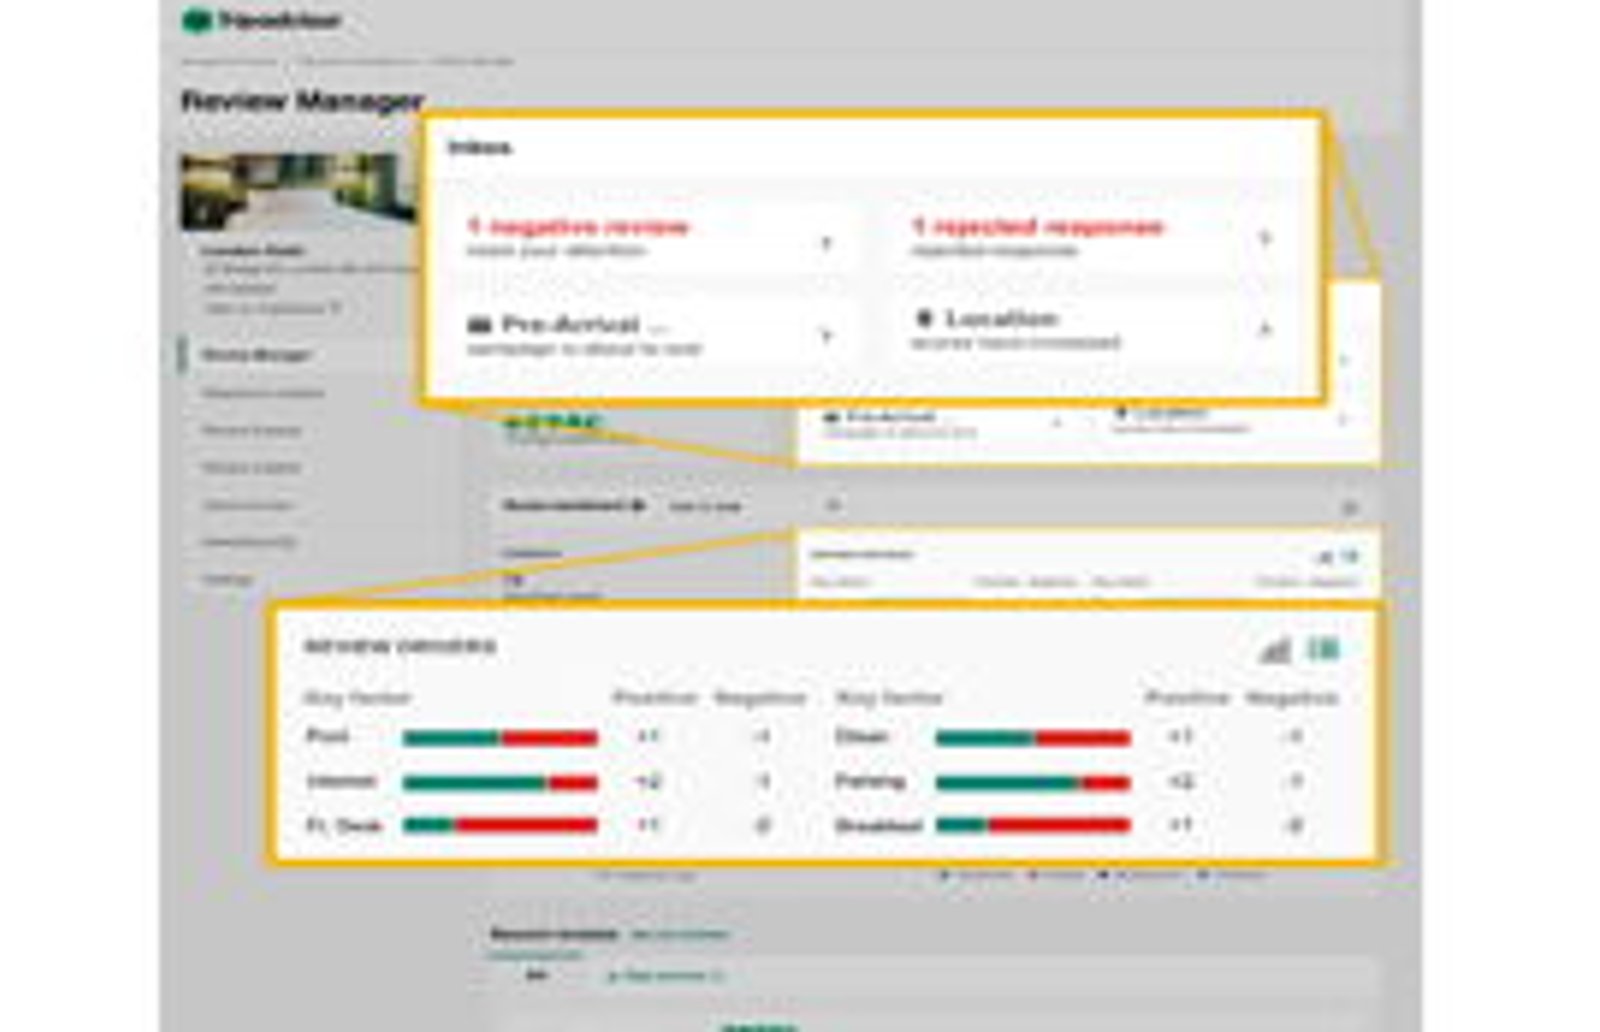The width and height of the screenshot is (1600, 1032).
Task: Select the Parking key factor row label
Action: 870,782
